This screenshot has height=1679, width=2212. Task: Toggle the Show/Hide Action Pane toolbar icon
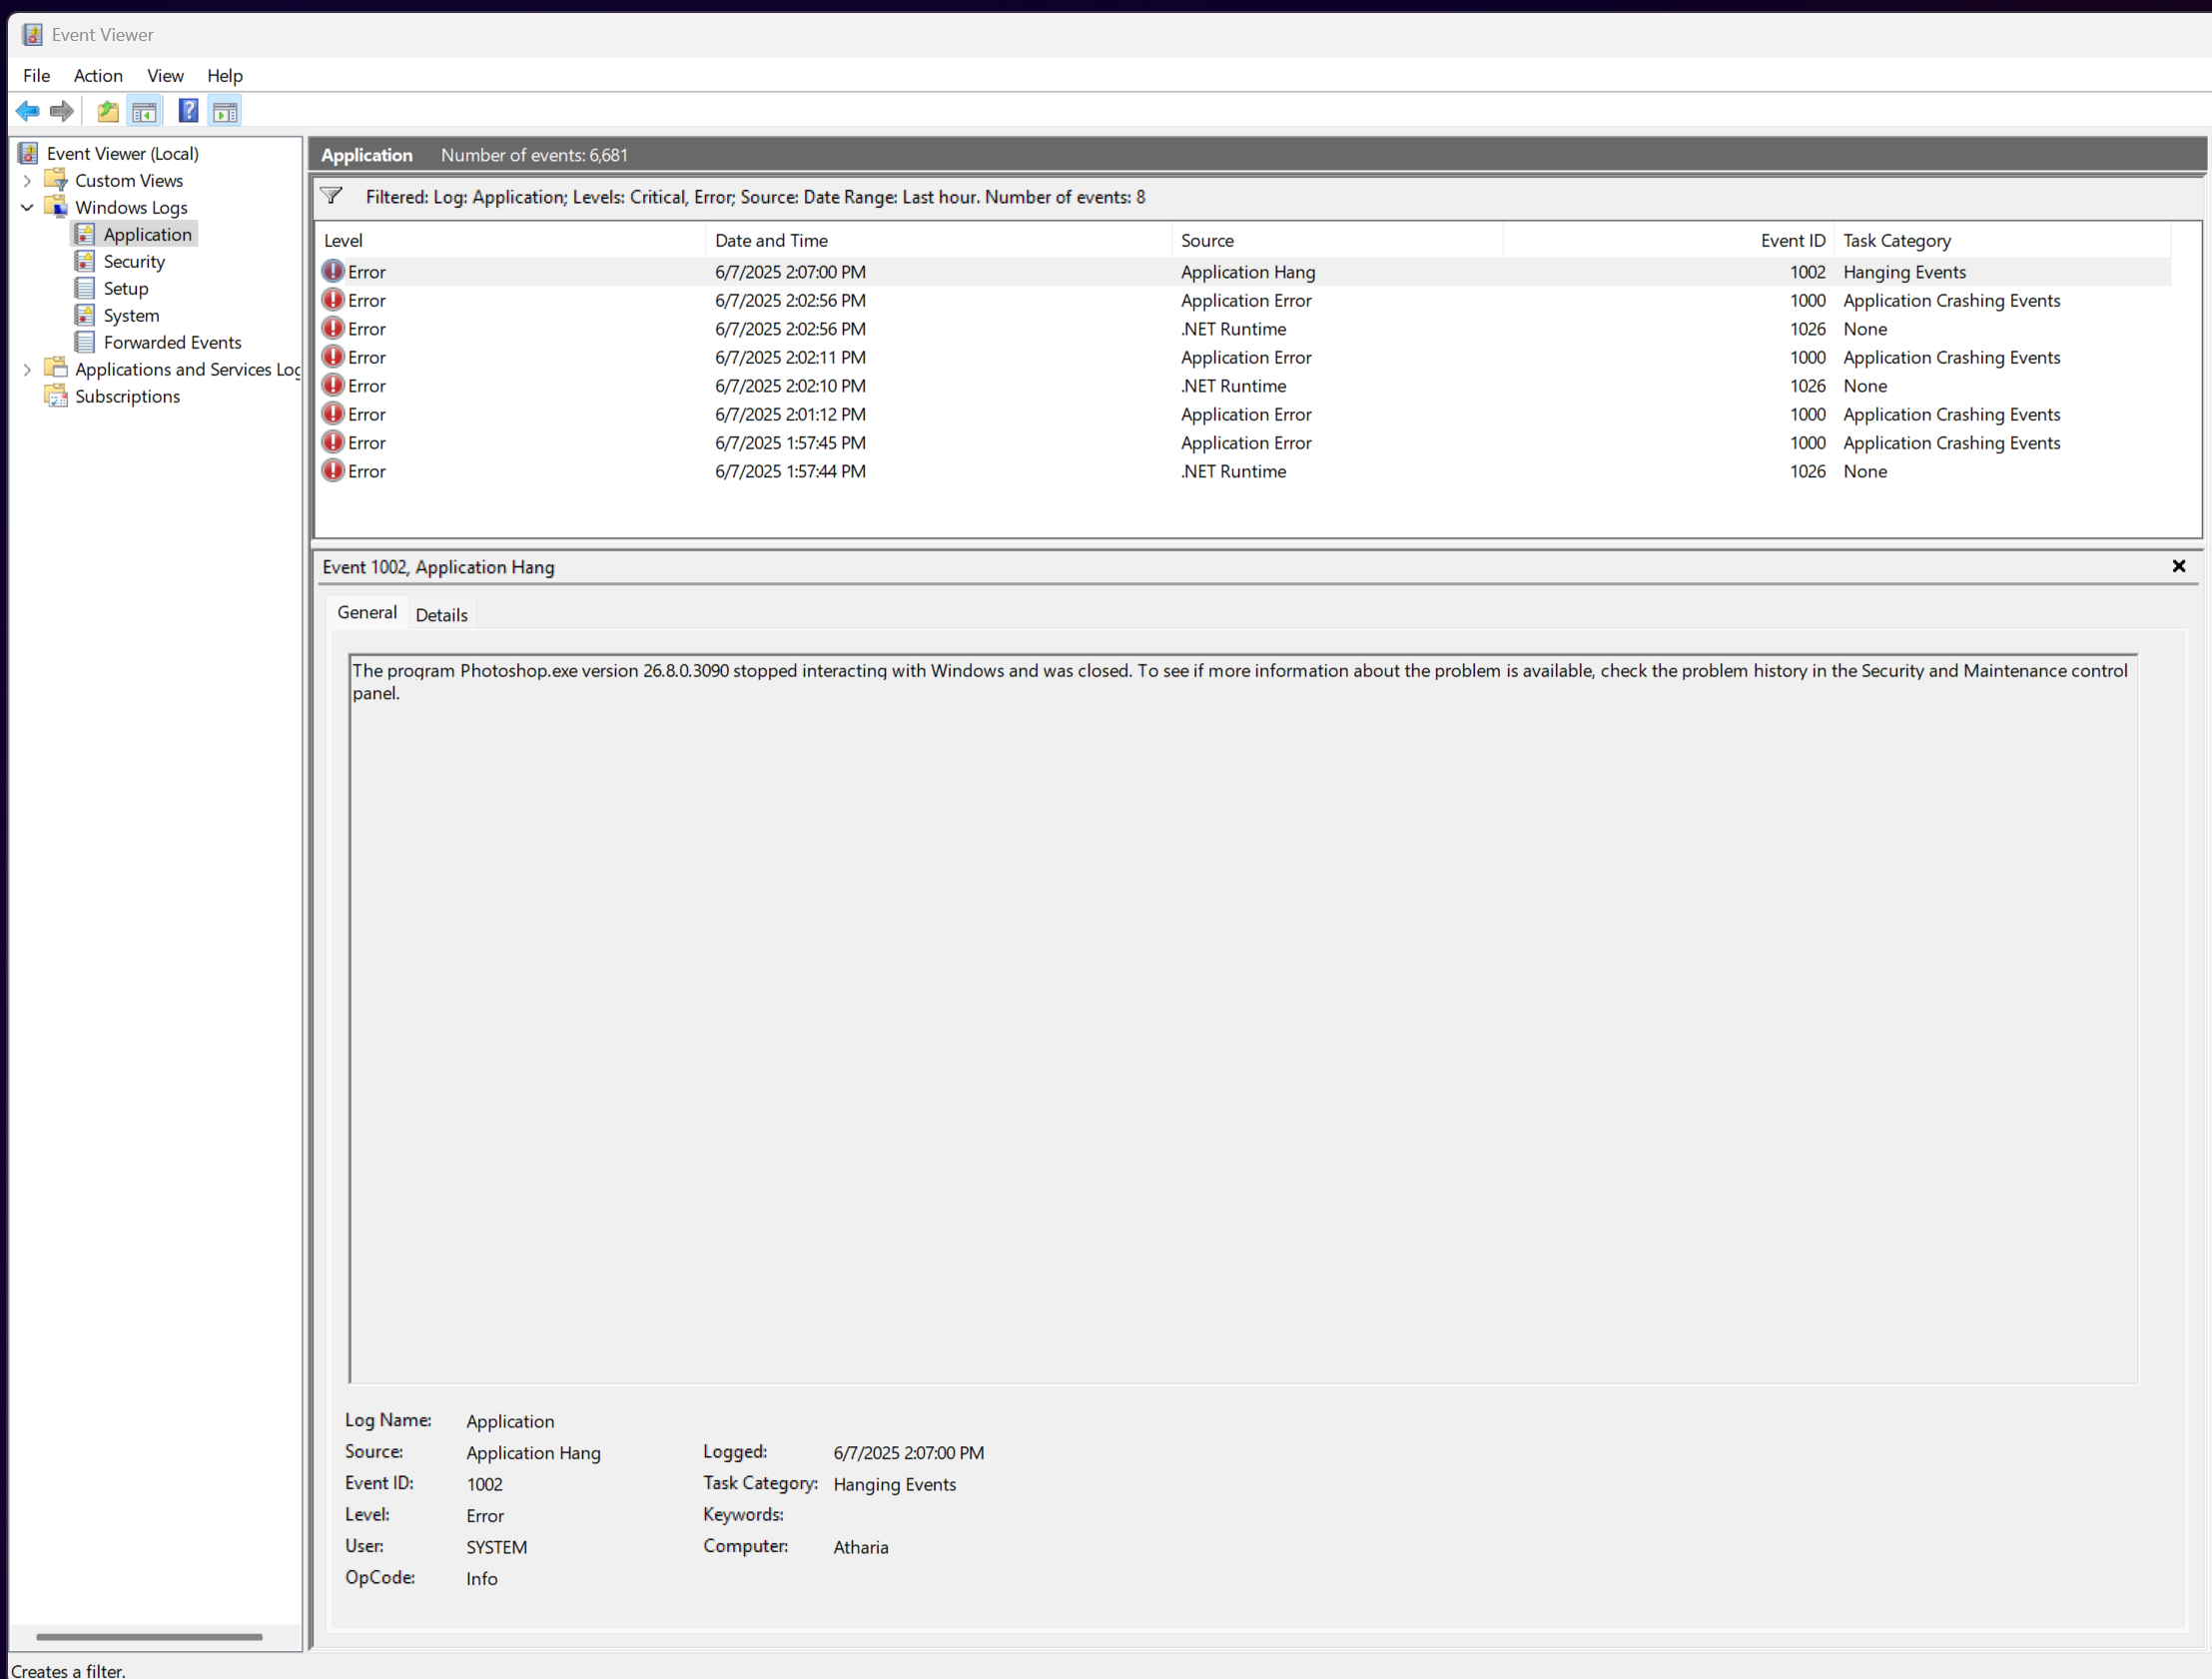(x=224, y=111)
